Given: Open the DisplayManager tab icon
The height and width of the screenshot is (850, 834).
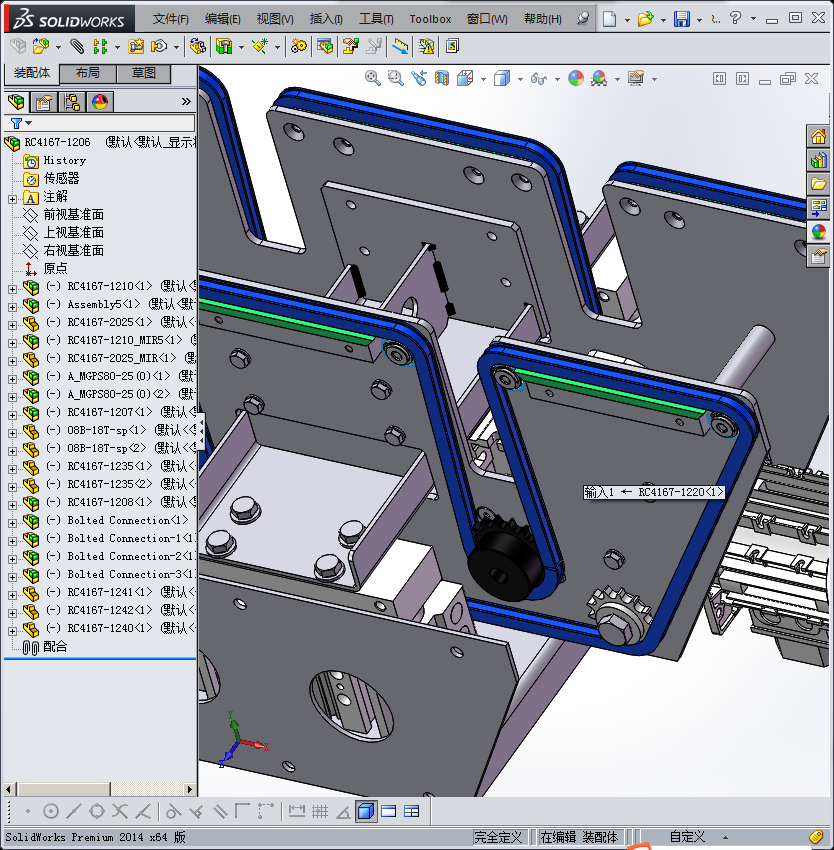Looking at the screenshot, I should 100,102.
